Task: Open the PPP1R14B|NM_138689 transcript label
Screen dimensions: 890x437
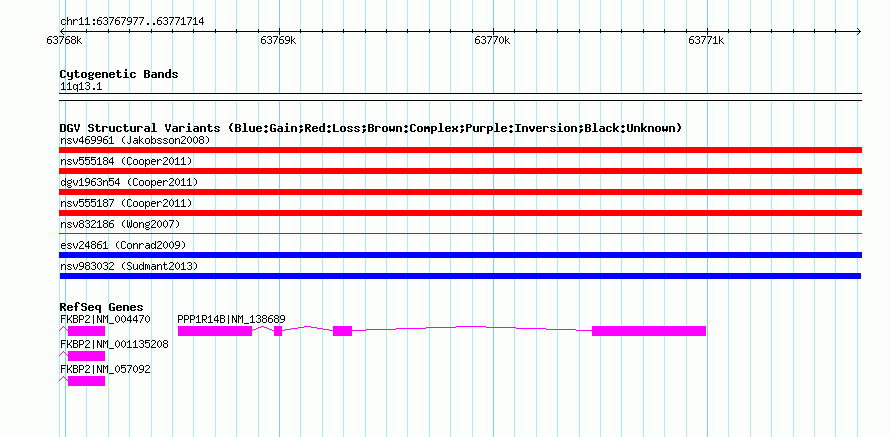Action: 232,320
